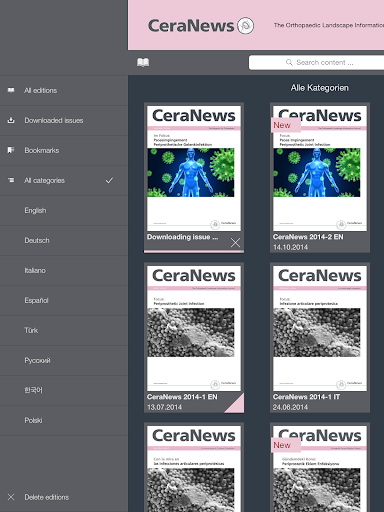
Task: Cancel the issue download with the X icon
Action: 235,242
